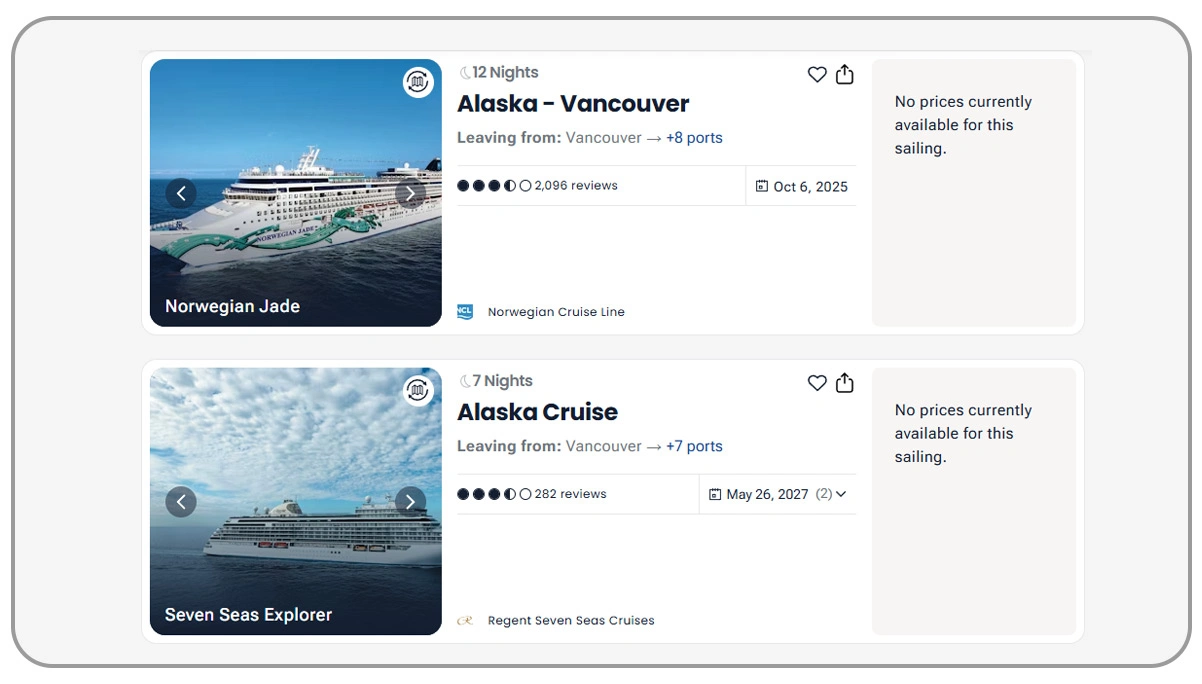
Task: Expand the +7 ports list
Action: coord(694,446)
